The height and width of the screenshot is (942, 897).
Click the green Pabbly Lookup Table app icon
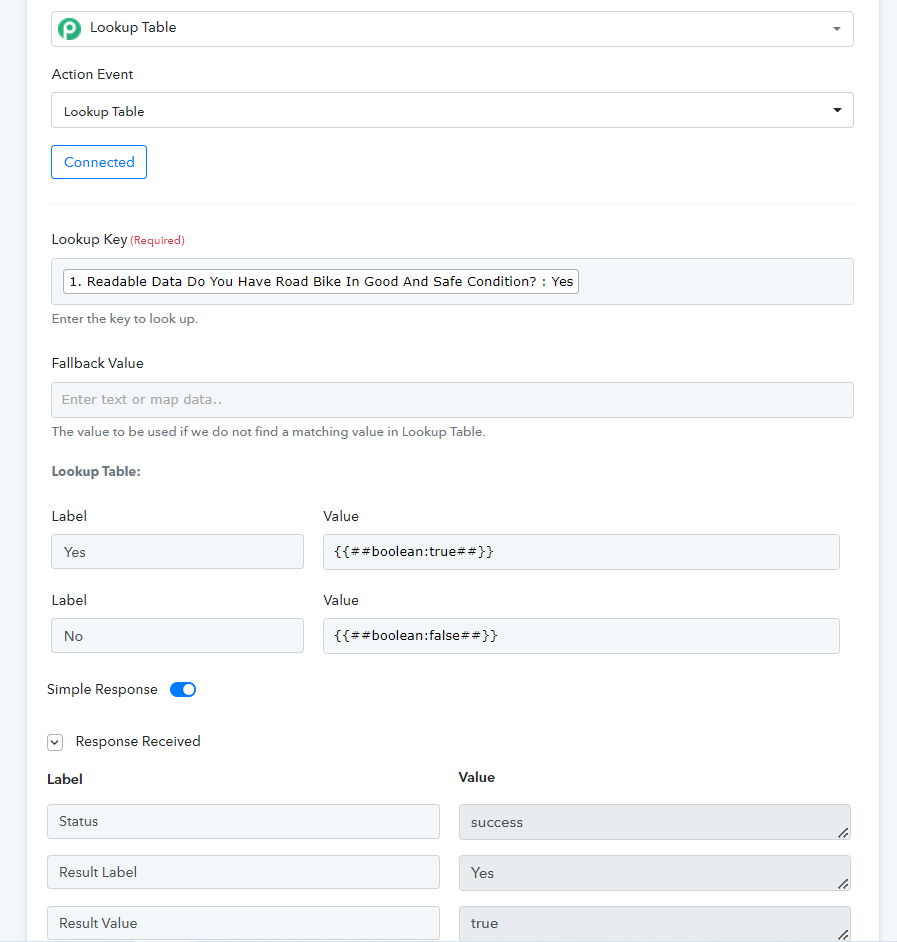point(70,28)
